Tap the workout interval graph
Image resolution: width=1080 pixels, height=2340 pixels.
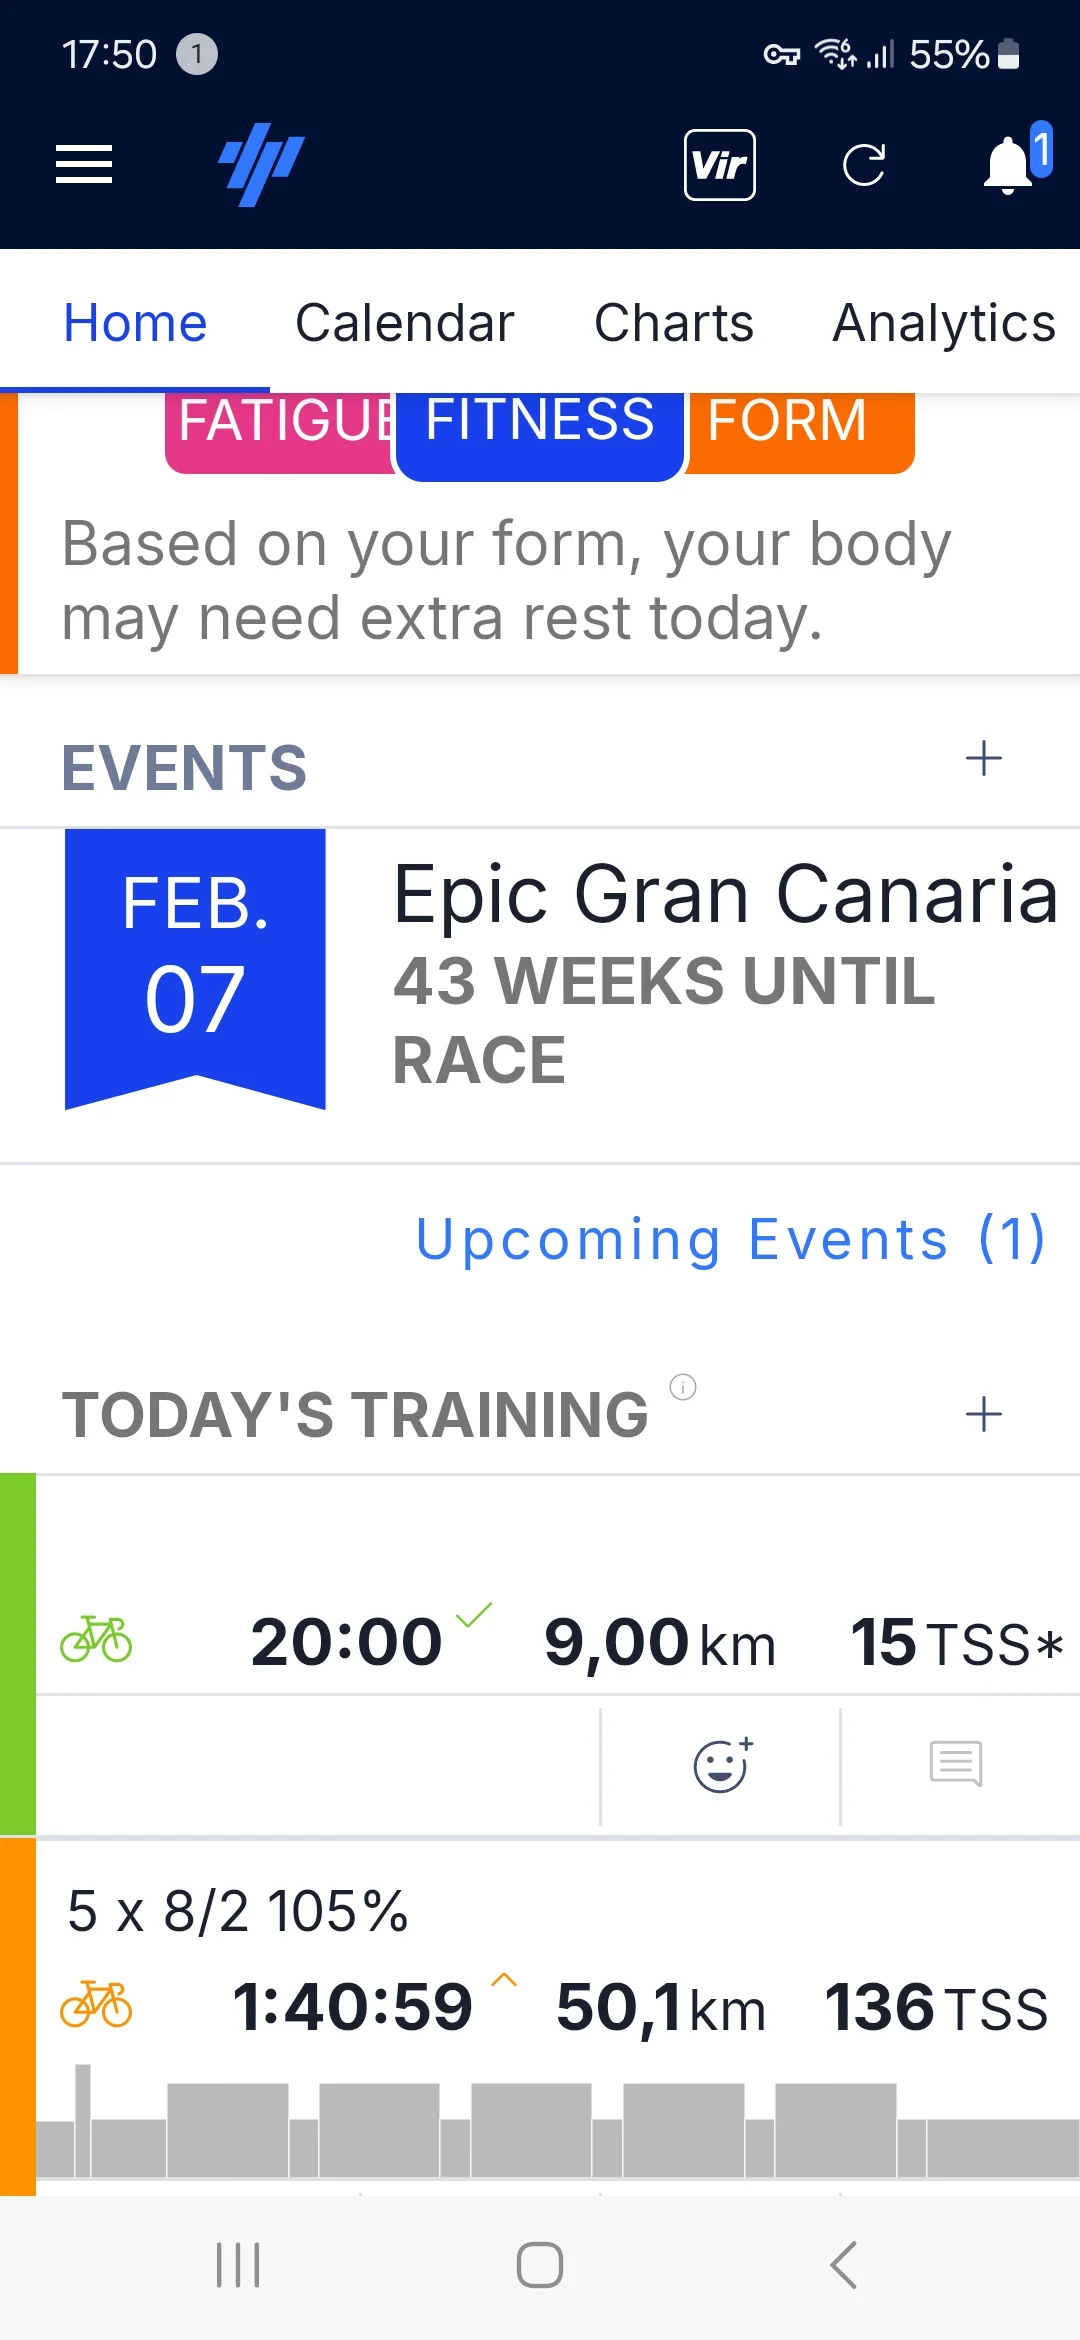tap(558, 2122)
